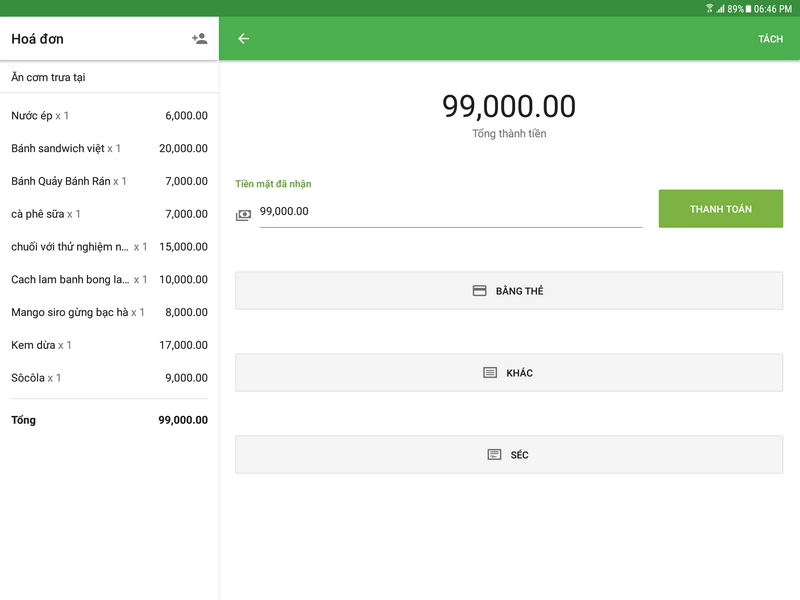The height and width of the screenshot is (600, 800).
Task: Go back using the arrow icon
Action: tap(243, 39)
